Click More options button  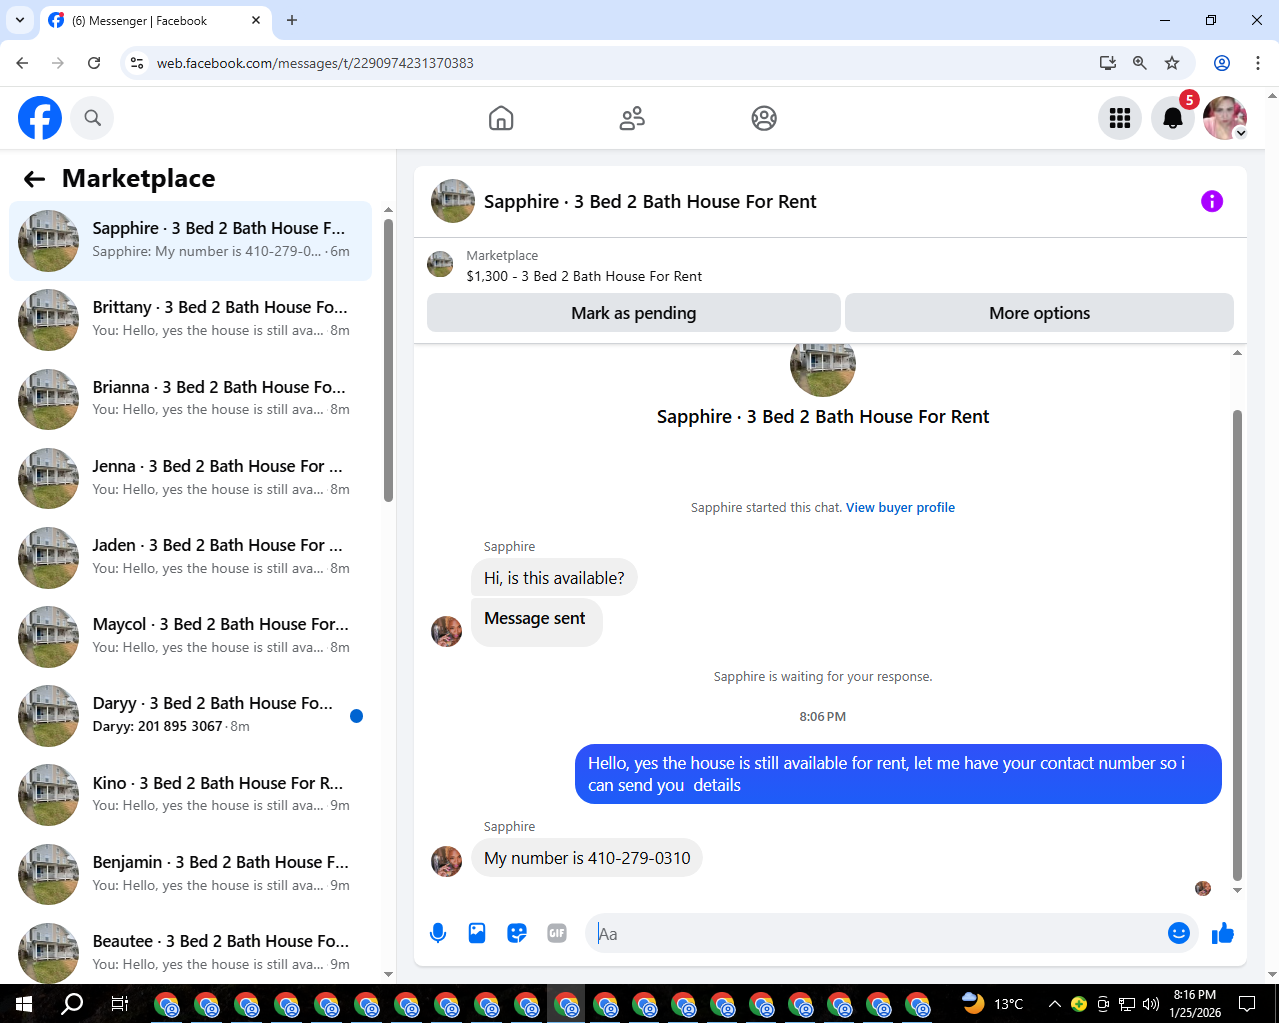point(1039,313)
